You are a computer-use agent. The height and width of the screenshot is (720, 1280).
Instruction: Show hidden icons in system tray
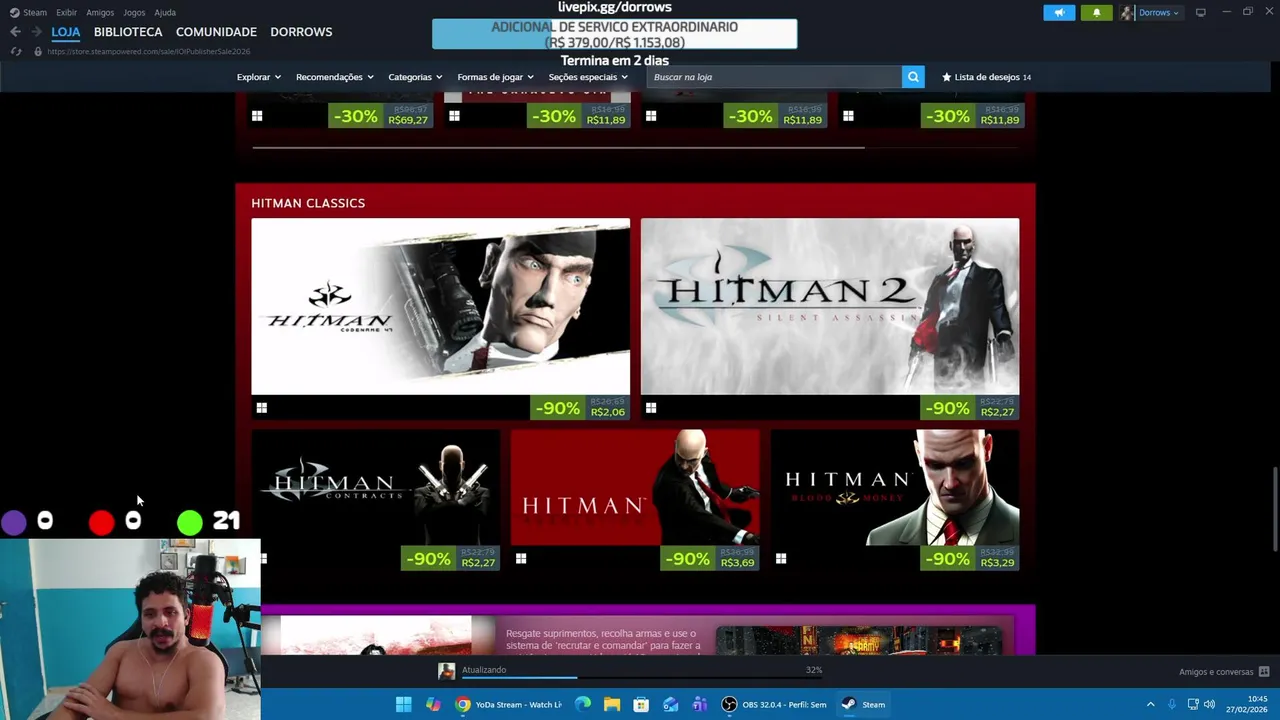(1150, 705)
